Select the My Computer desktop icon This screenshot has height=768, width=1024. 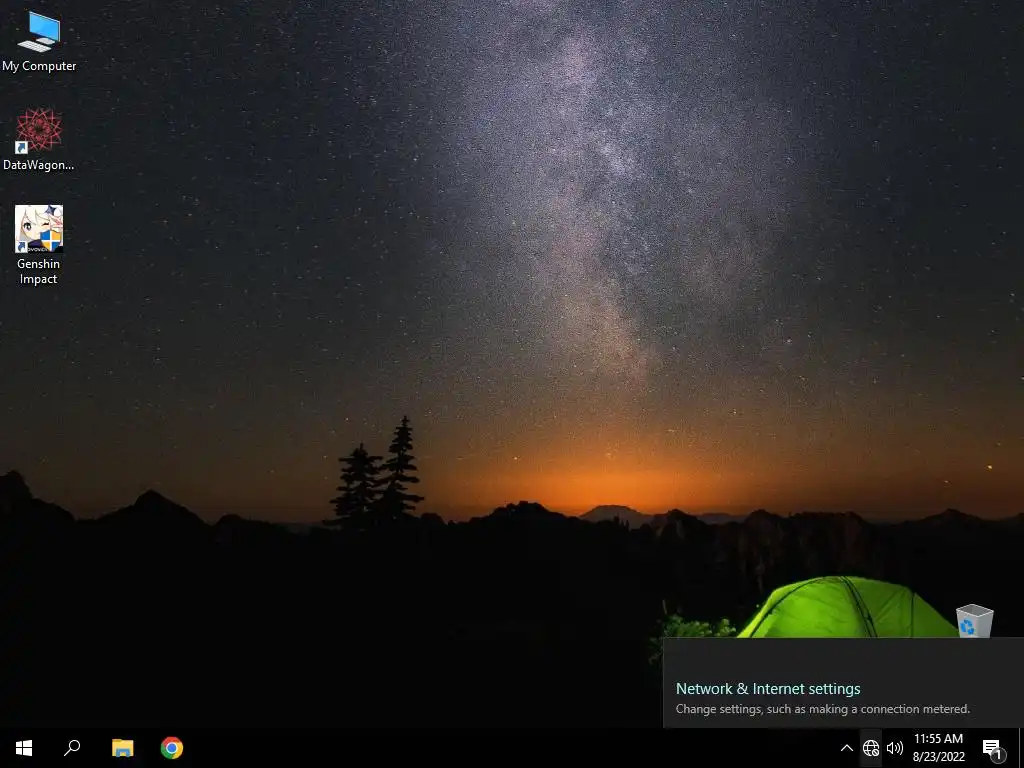point(39,41)
